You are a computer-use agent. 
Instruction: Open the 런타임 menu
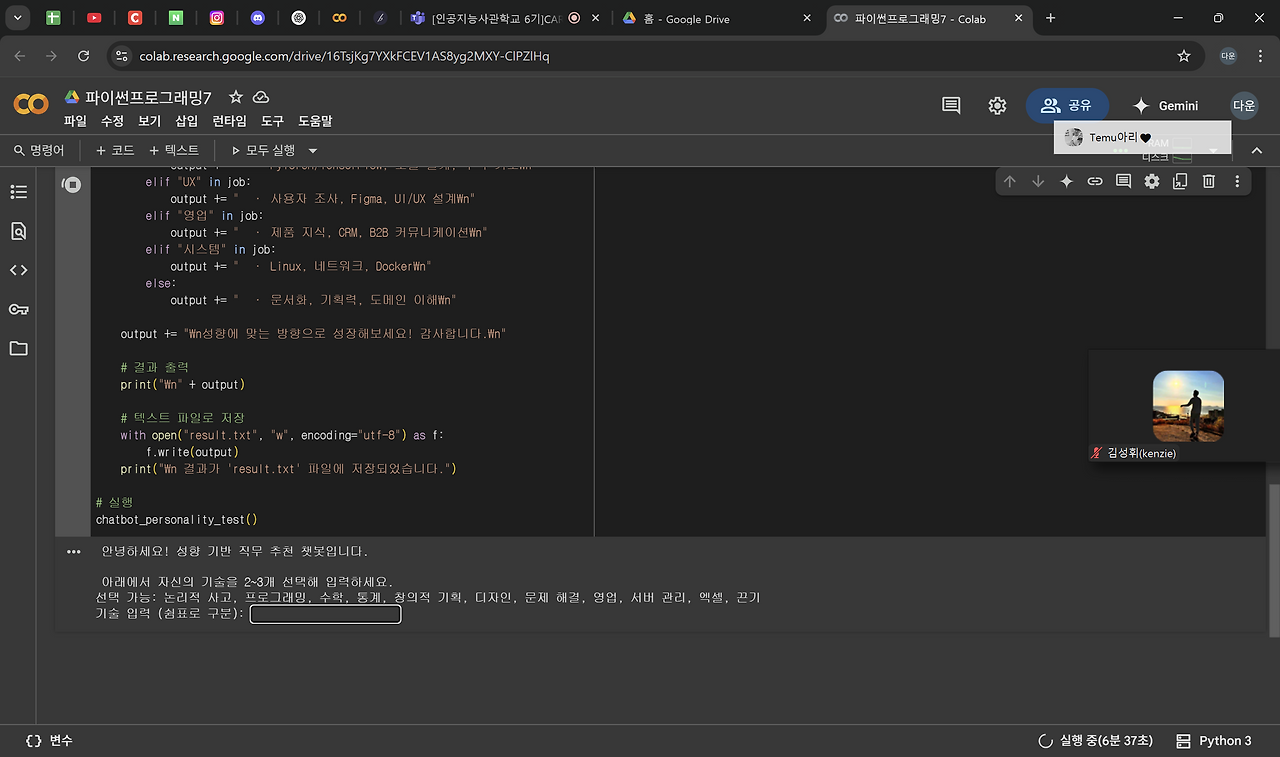click(x=228, y=121)
